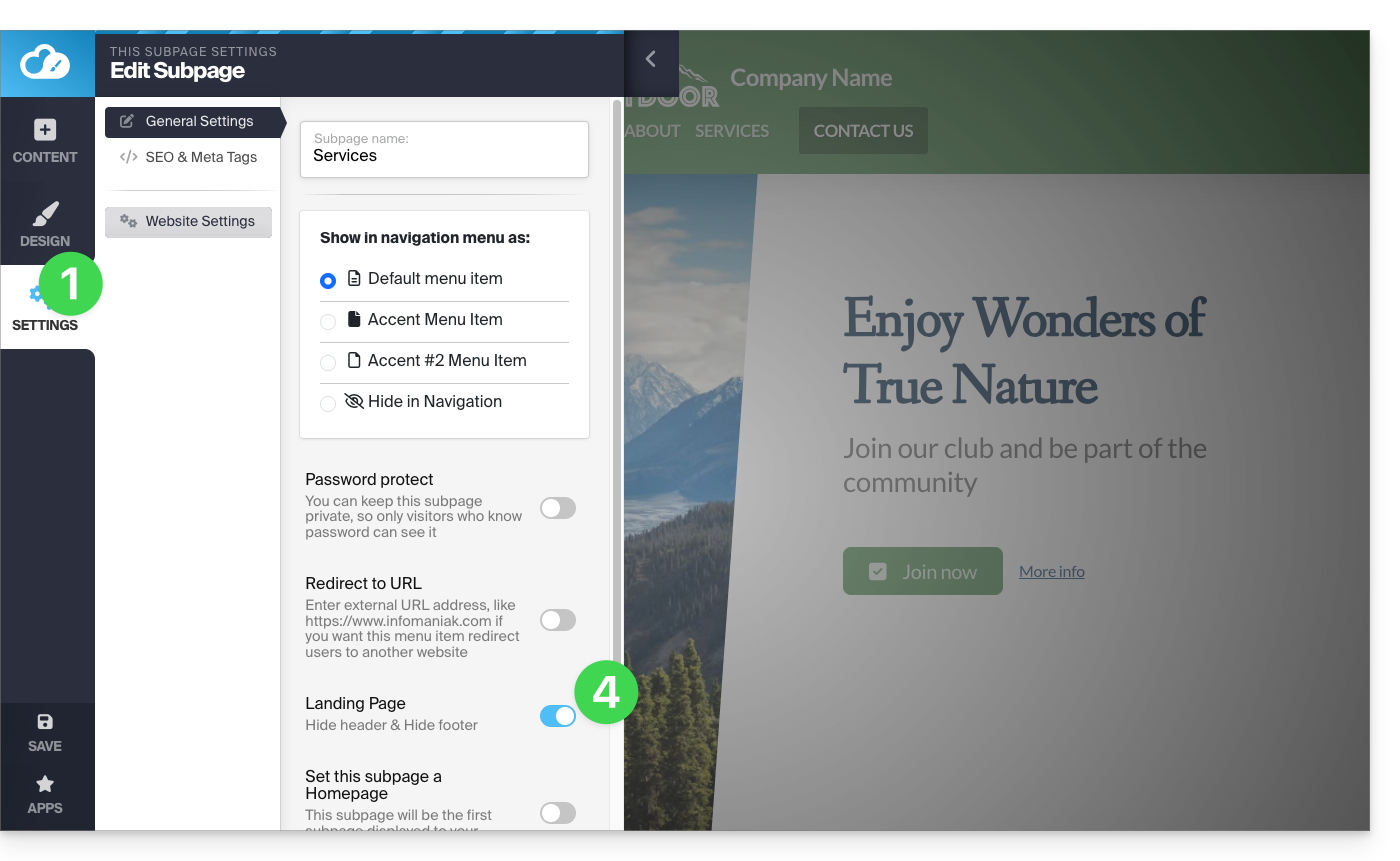Turn on Redirect to URL switch

coord(558,620)
